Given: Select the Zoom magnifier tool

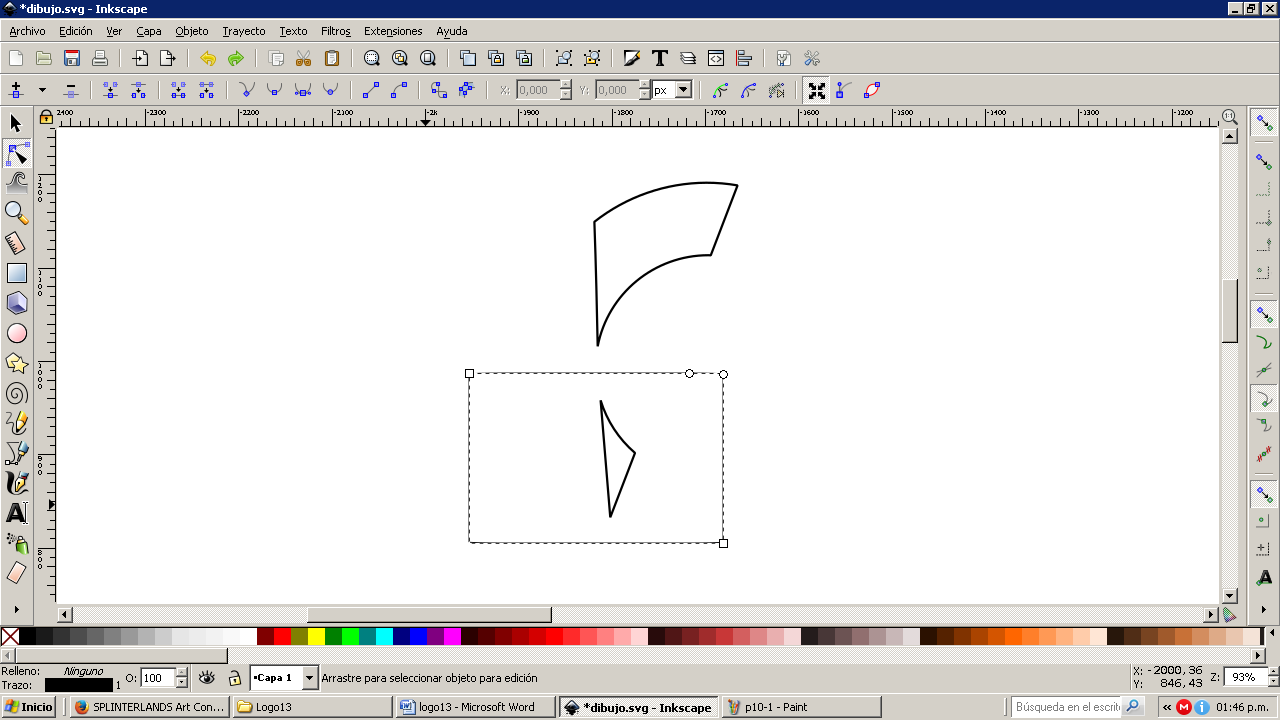Looking at the screenshot, I should pos(16,213).
